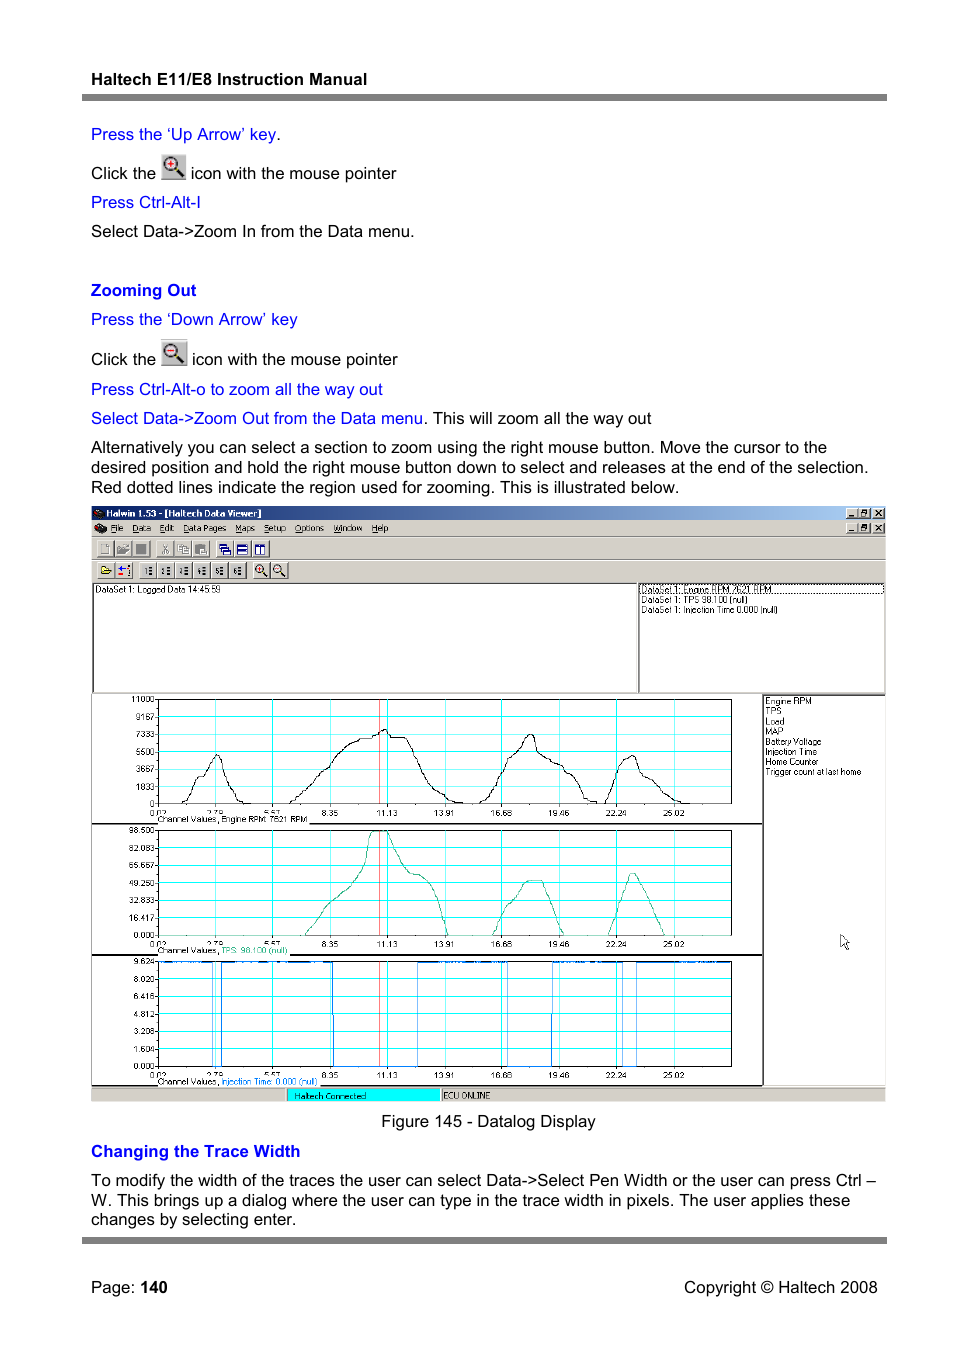
Task: Click the red-blue arrows dataset icon
Action: (x=124, y=570)
